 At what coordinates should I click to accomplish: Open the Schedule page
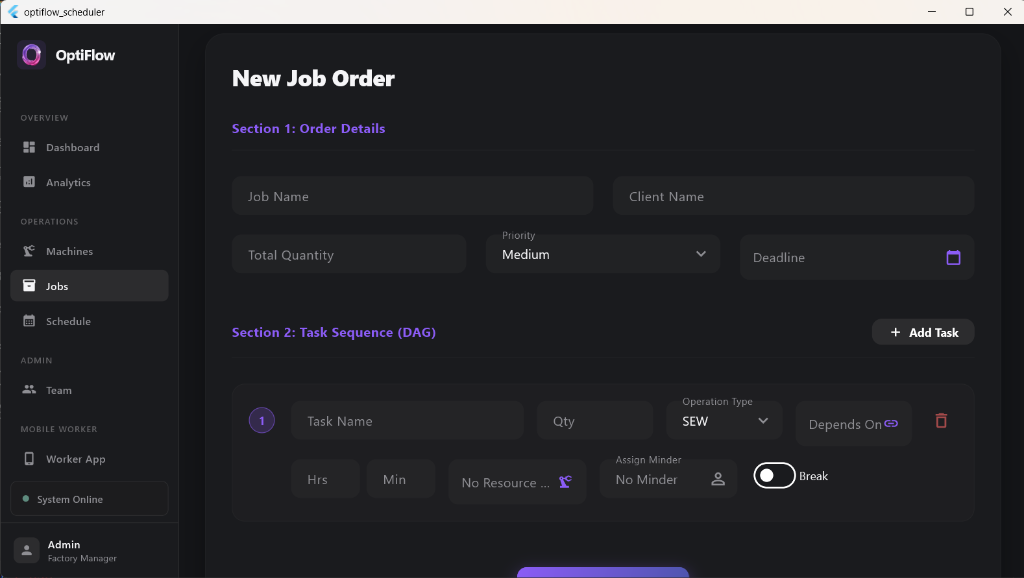click(x=89, y=321)
